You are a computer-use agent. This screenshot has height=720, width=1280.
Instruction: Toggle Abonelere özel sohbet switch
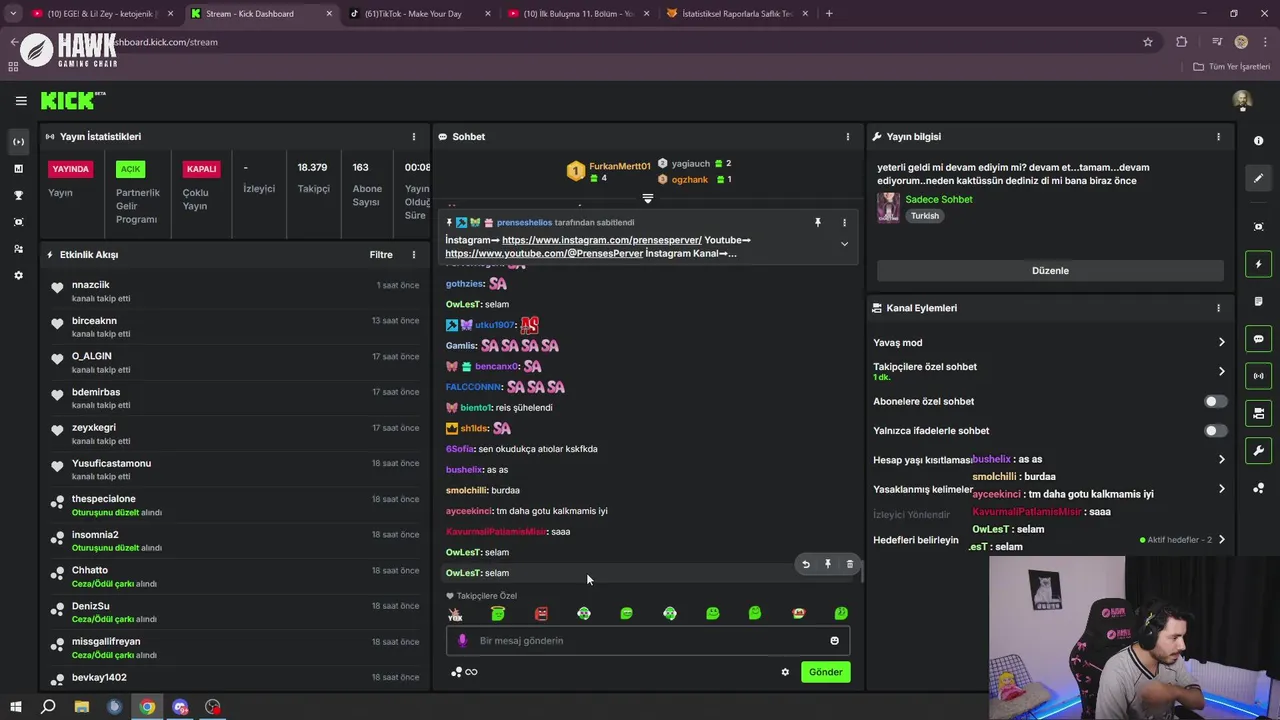[x=1215, y=401]
